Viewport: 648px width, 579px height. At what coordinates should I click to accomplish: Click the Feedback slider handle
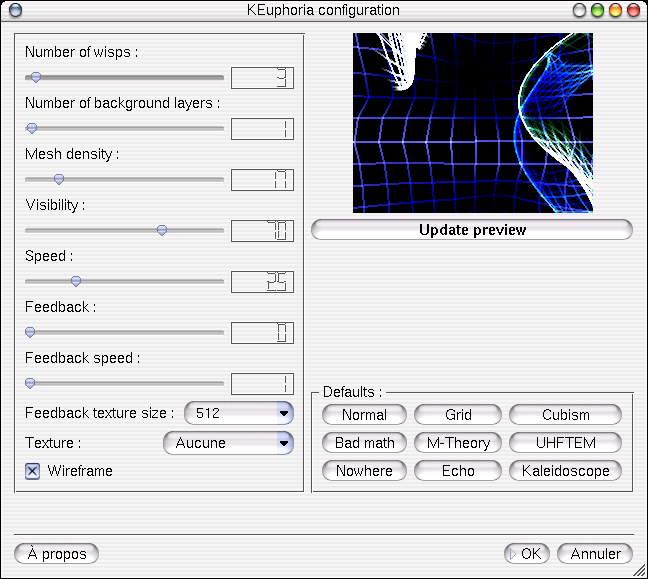(x=30, y=332)
